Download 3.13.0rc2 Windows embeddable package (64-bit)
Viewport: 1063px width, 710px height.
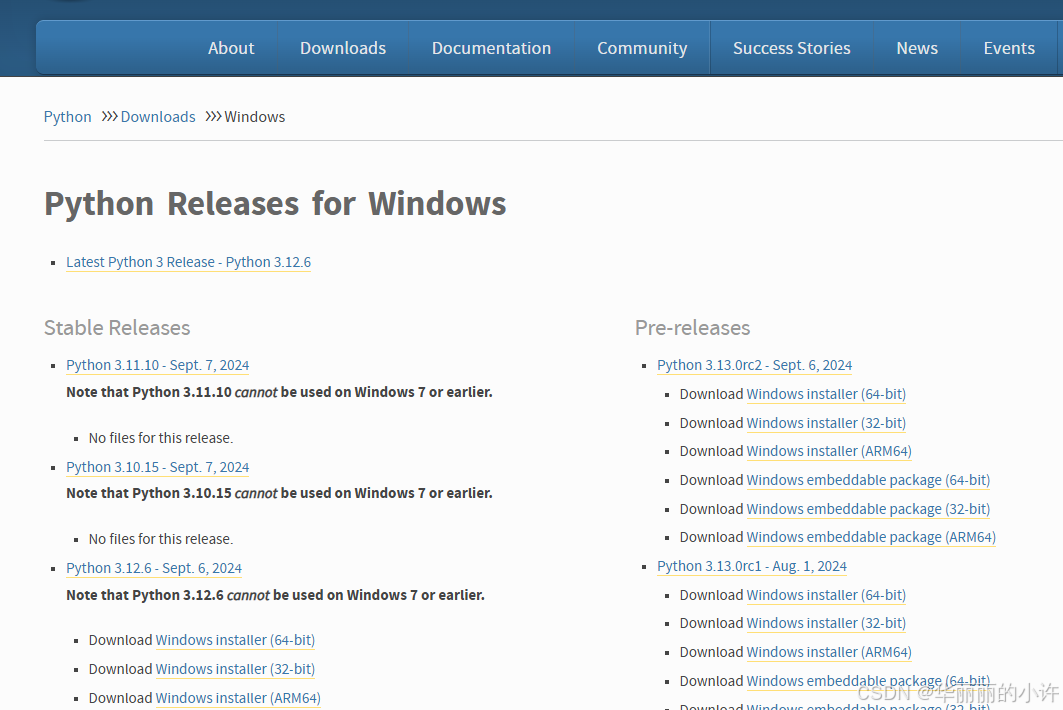(868, 480)
